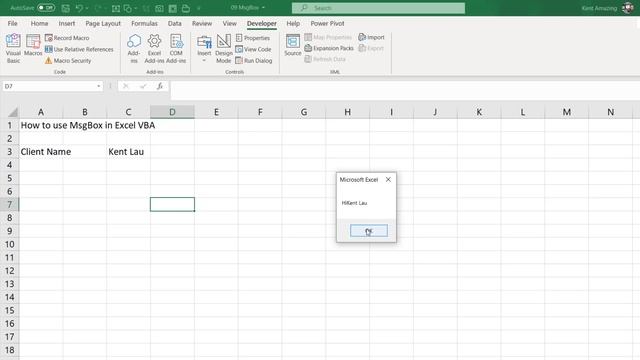
Task: Select column F header
Action: [x=260, y=112]
